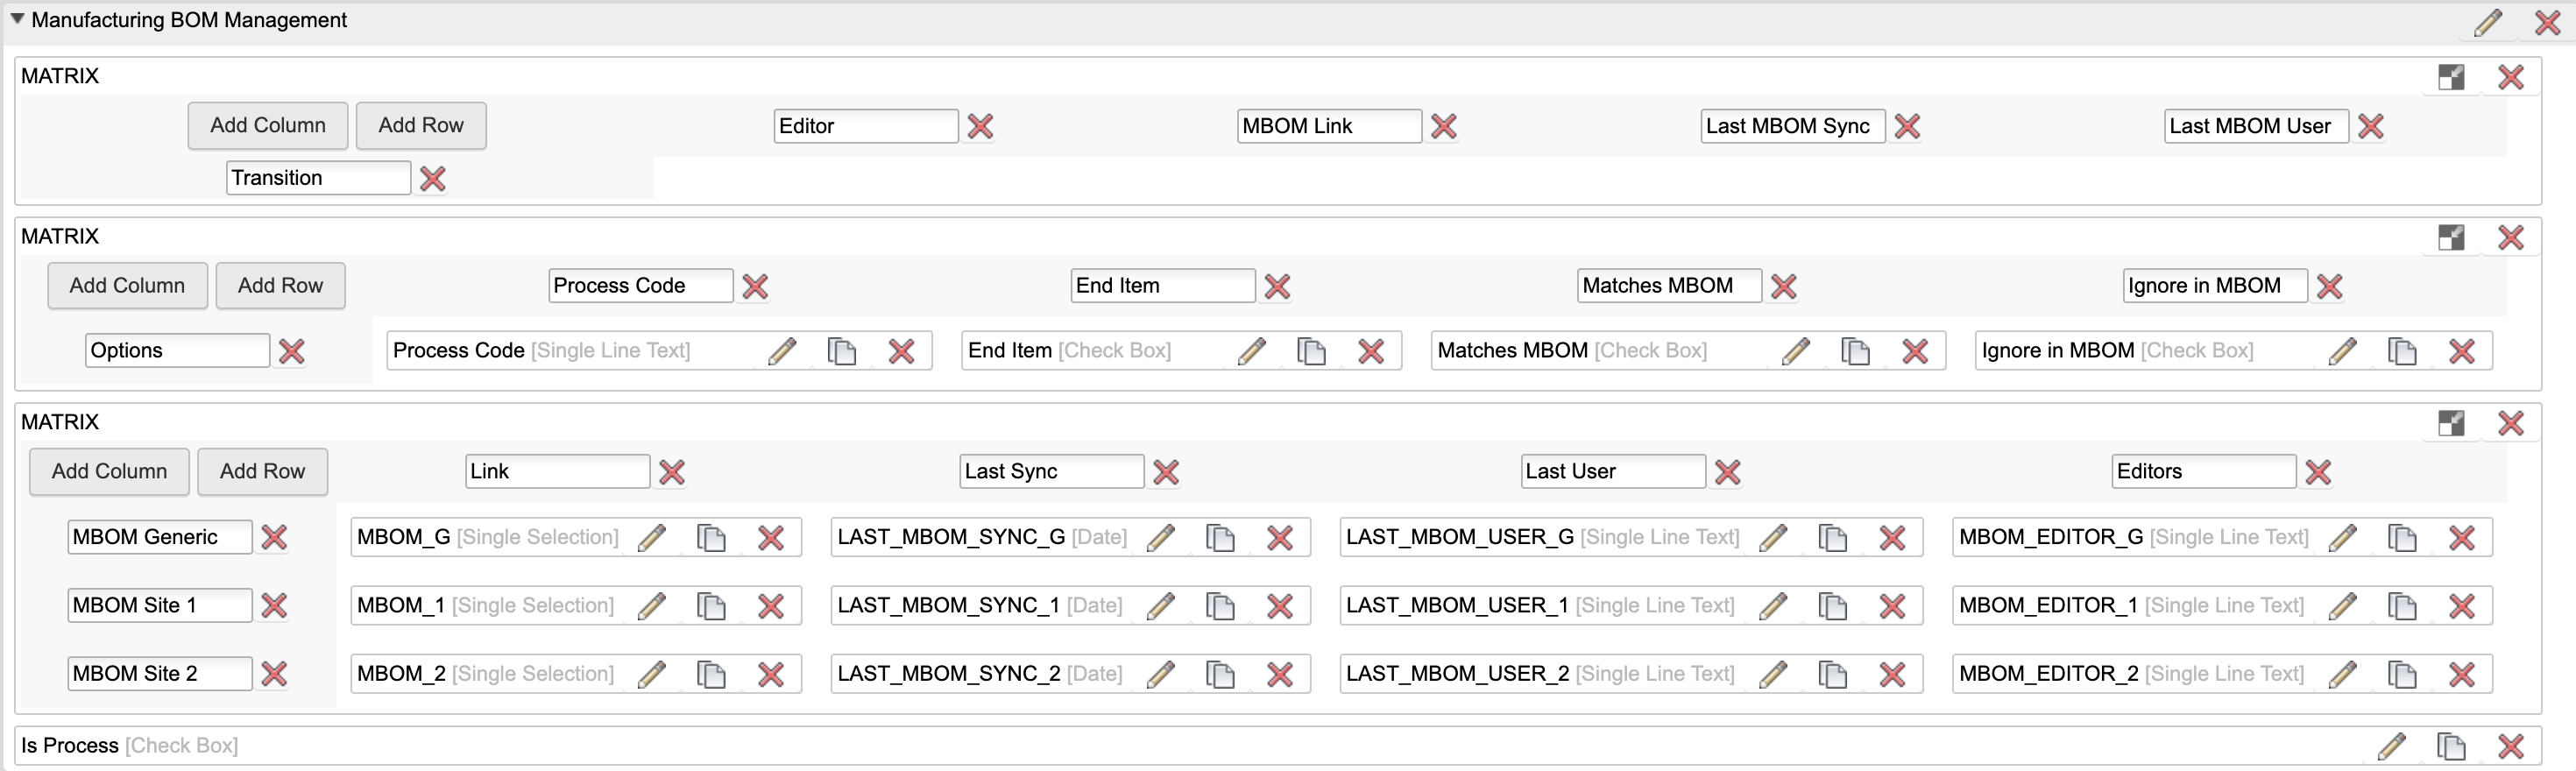The height and width of the screenshot is (771, 2576).
Task: Toggle layout icon of first MATRIX
Action: click(2451, 77)
